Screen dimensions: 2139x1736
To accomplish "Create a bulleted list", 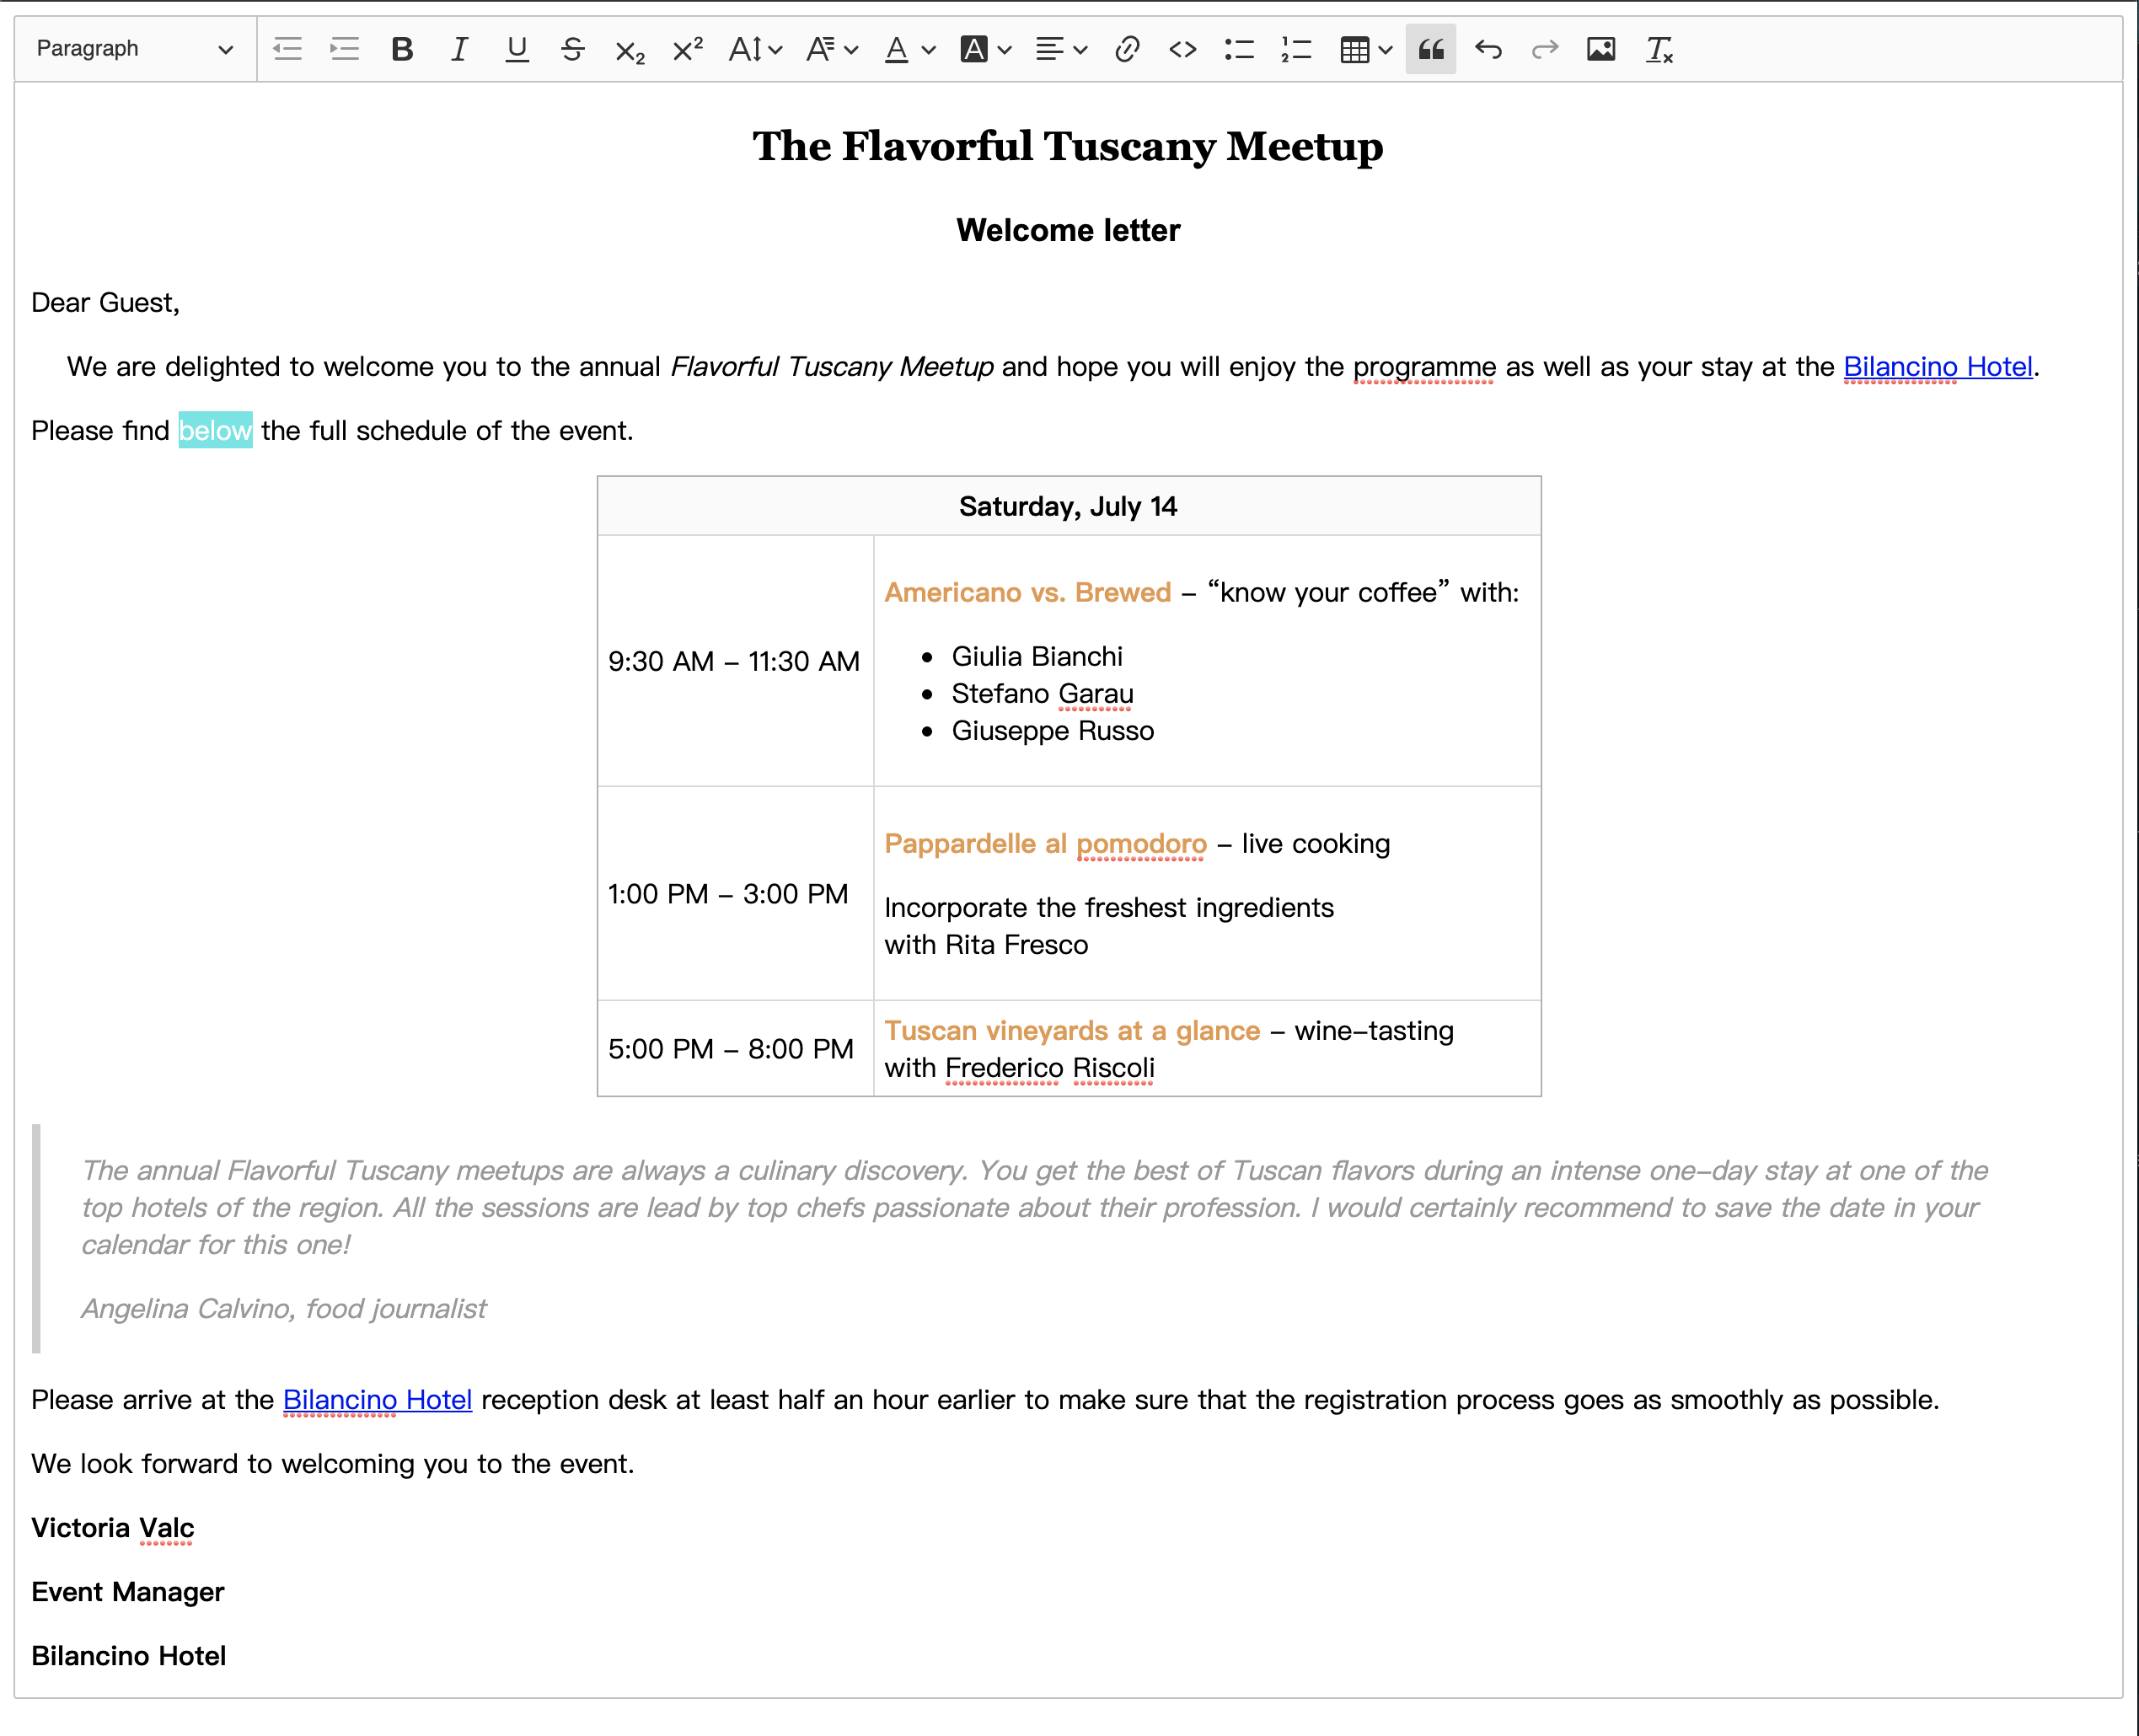I will pyautogui.click(x=1240, y=49).
